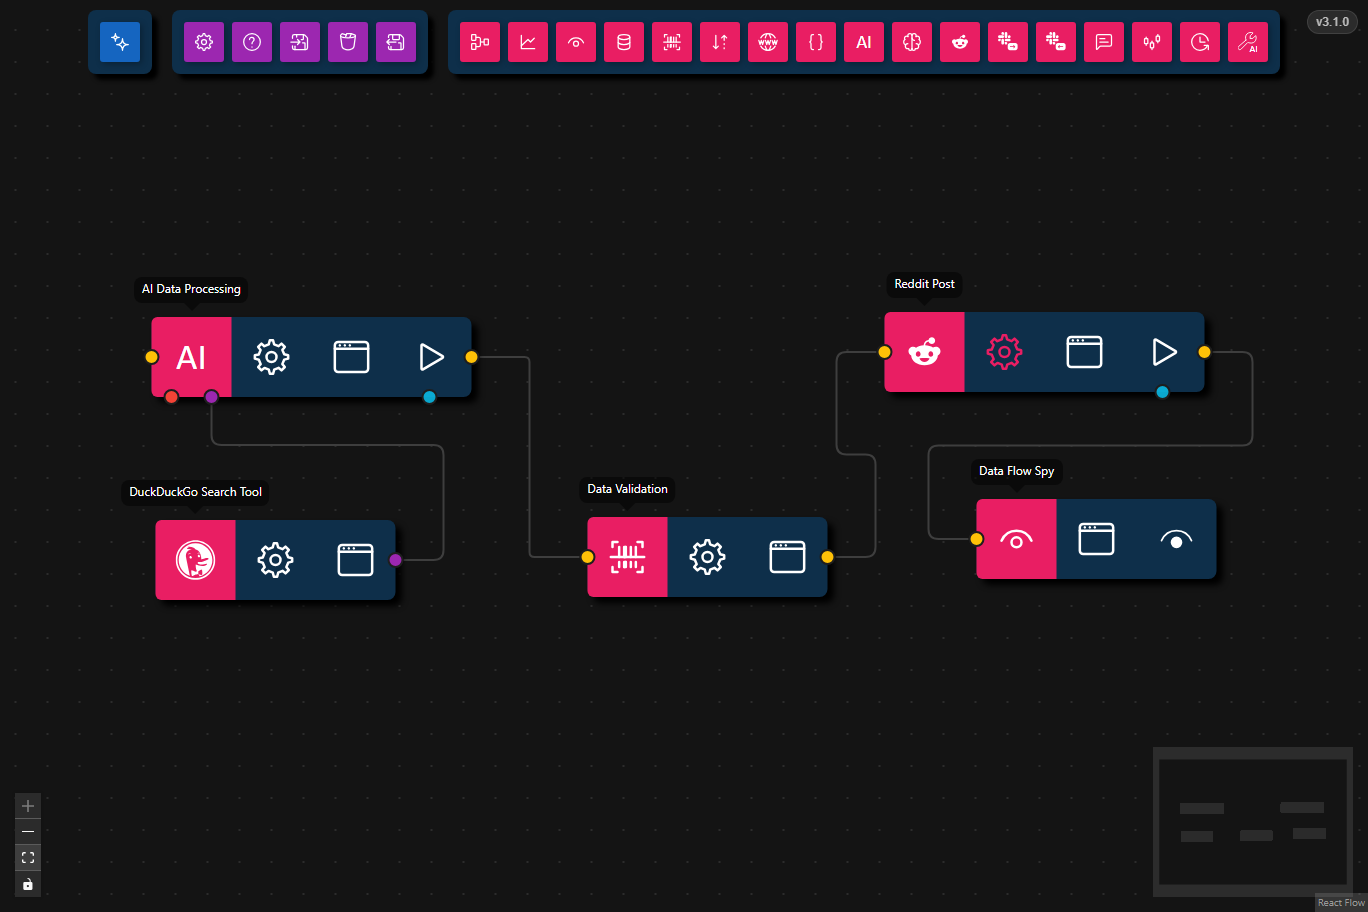Open window panel on Data Validation node
The image size is (1368, 912).
(x=787, y=557)
